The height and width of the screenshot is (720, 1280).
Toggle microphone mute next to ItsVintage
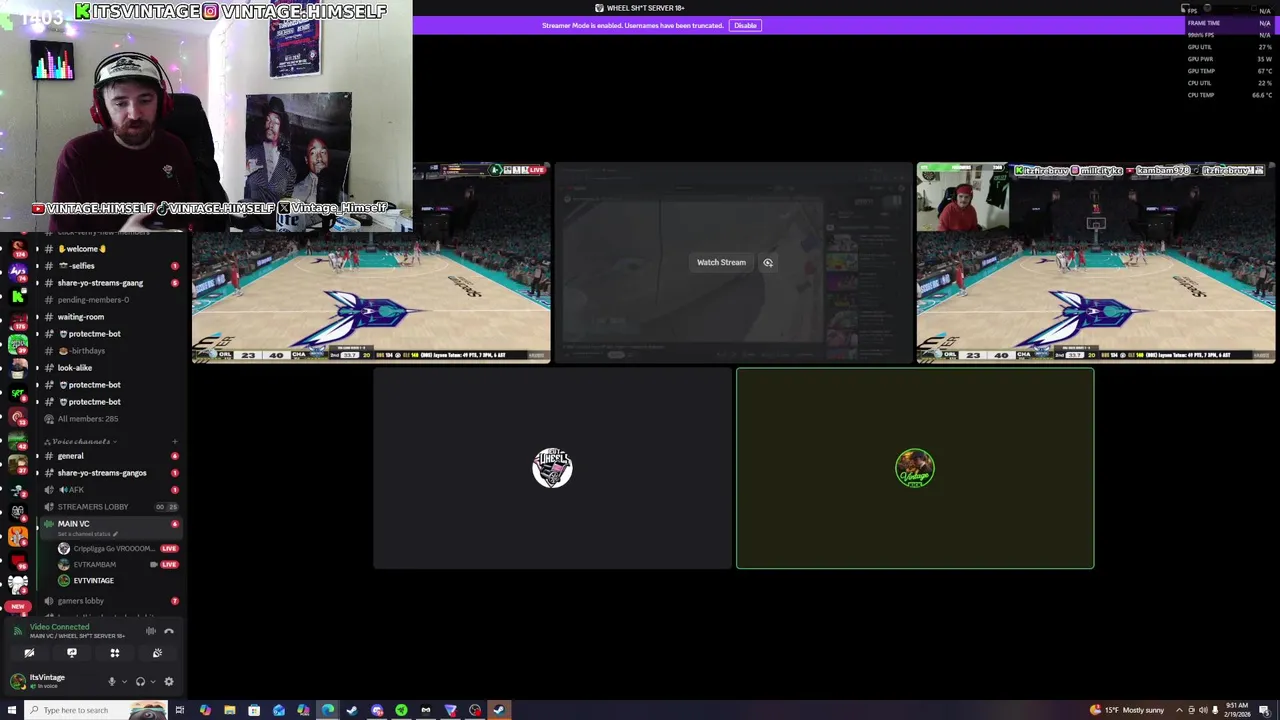tap(112, 682)
